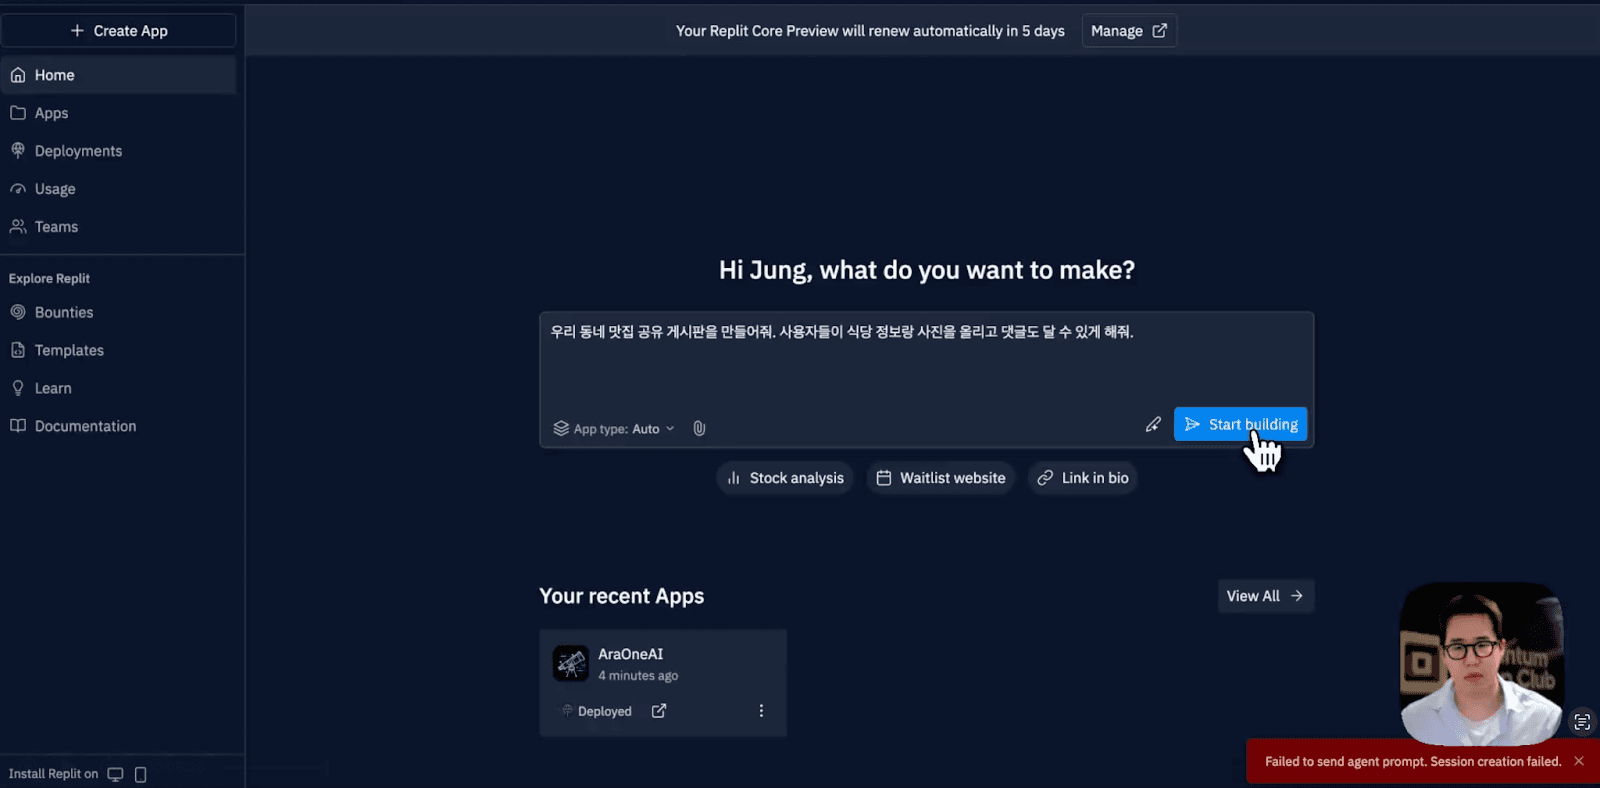Viewport: 1600px width, 788px height.
Task: Click the mobile install icon
Action: [141, 774]
